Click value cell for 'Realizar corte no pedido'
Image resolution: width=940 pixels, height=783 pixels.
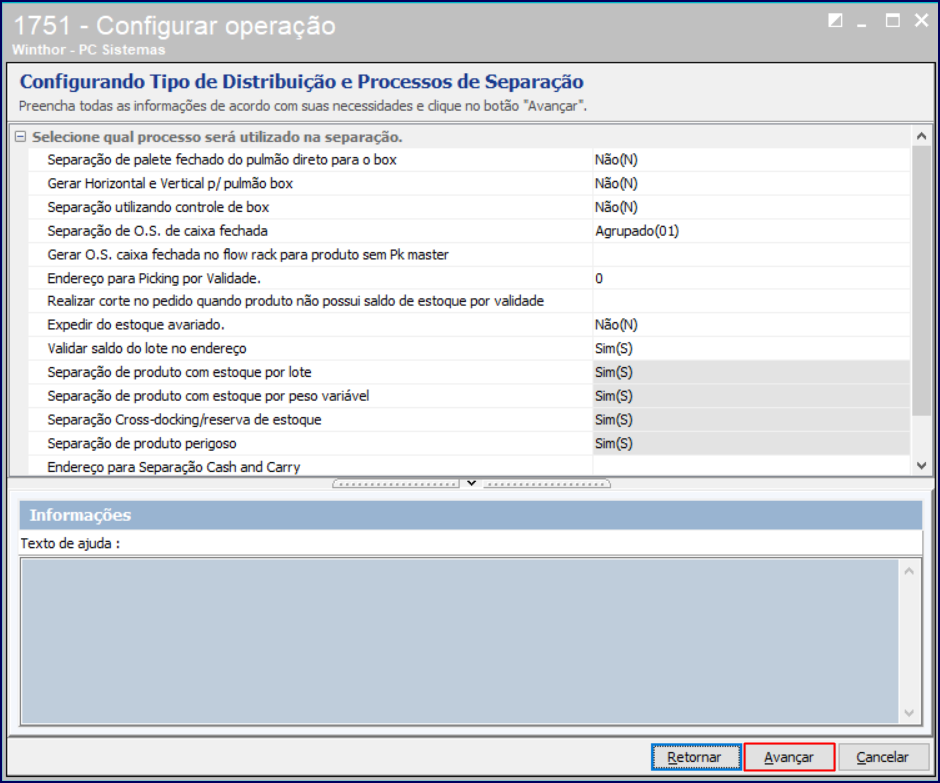tap(751, 301)
